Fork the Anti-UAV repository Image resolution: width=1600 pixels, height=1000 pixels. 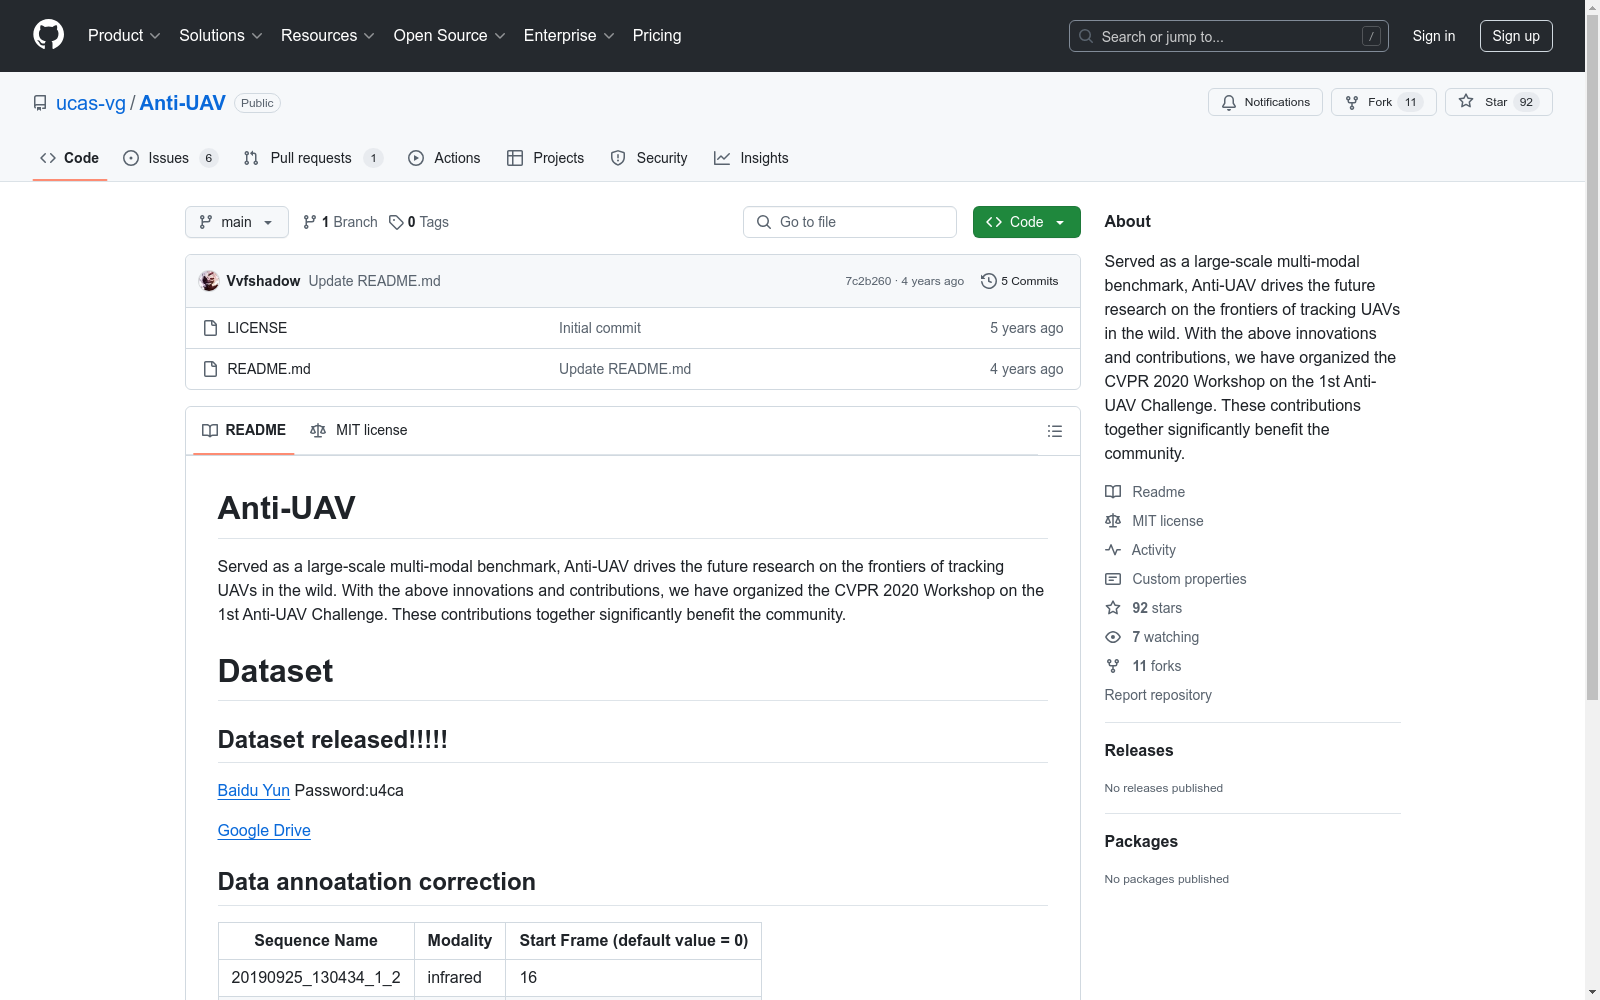[x=1383, y=102]
